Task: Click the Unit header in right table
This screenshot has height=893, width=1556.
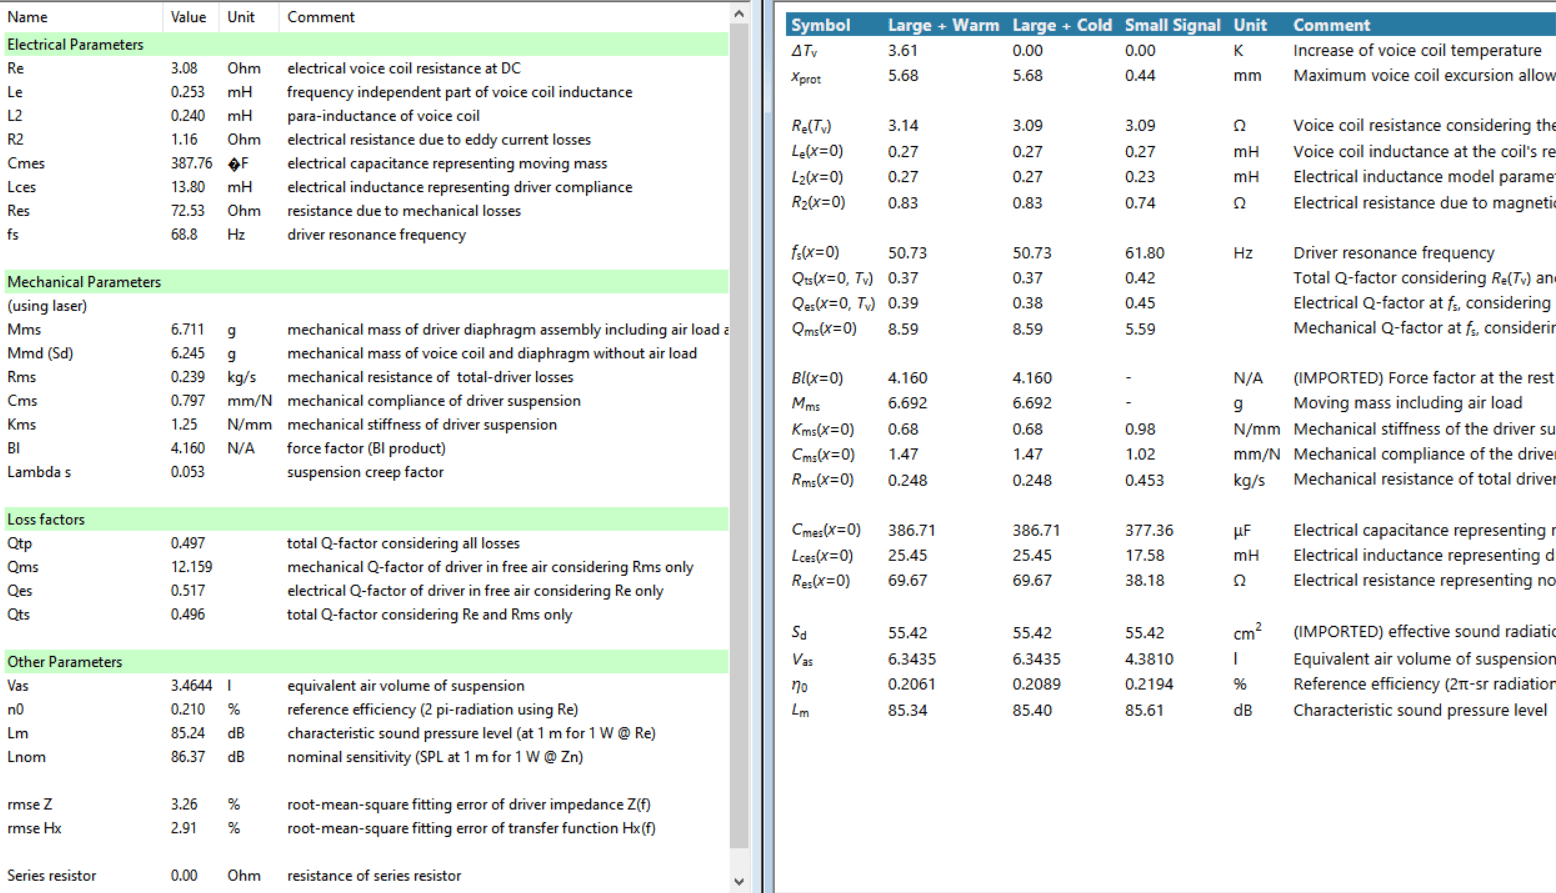Action: click(x=1250, y=25)
